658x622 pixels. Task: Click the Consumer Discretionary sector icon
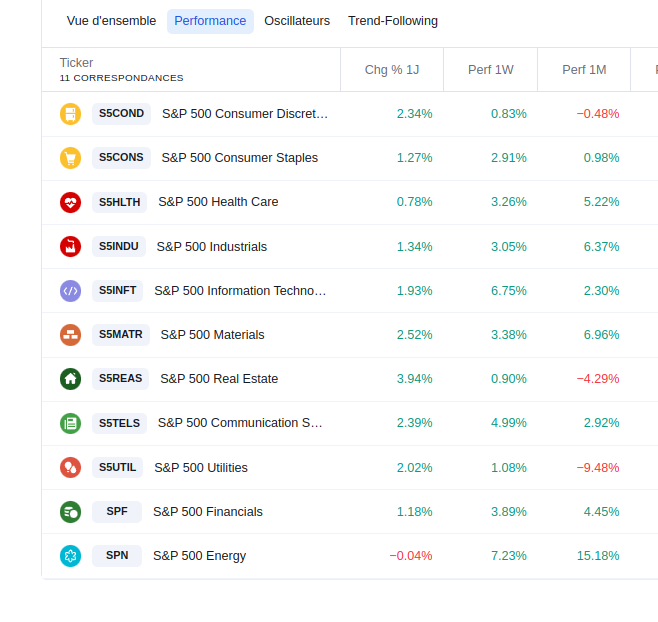tap(70, 114)
